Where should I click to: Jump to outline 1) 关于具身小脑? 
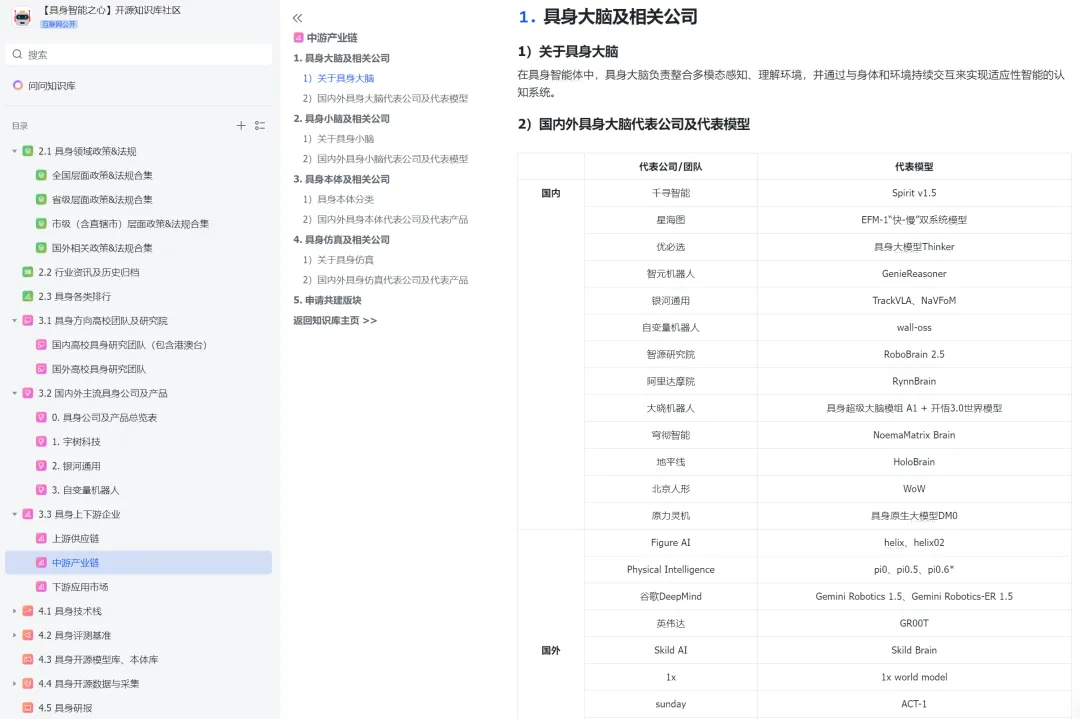click(338, 138)
